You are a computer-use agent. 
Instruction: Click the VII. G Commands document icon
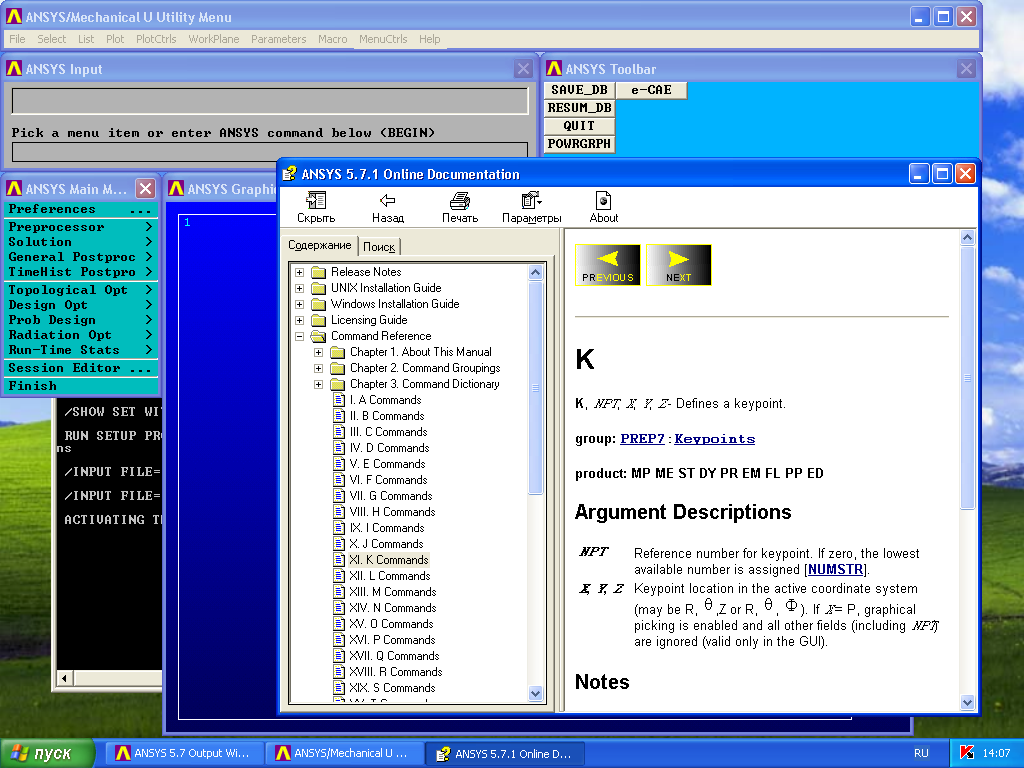[x=339, y=496]
